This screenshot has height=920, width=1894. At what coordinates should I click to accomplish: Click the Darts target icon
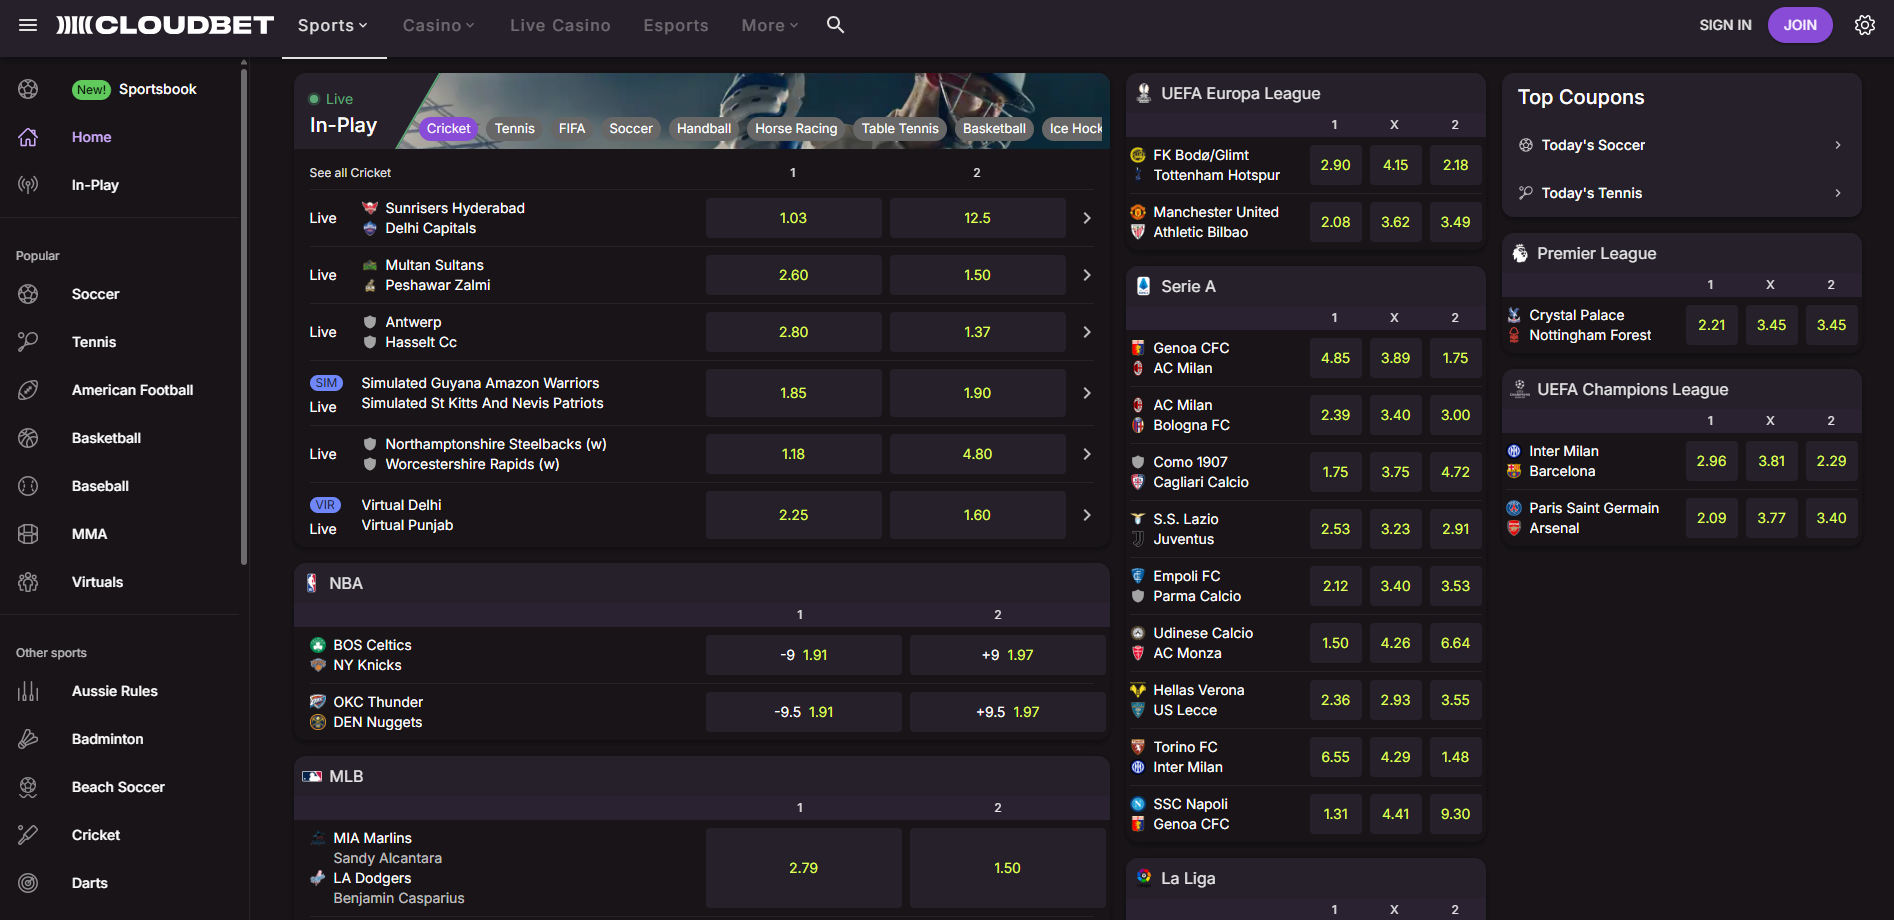(x=28, y=883)
